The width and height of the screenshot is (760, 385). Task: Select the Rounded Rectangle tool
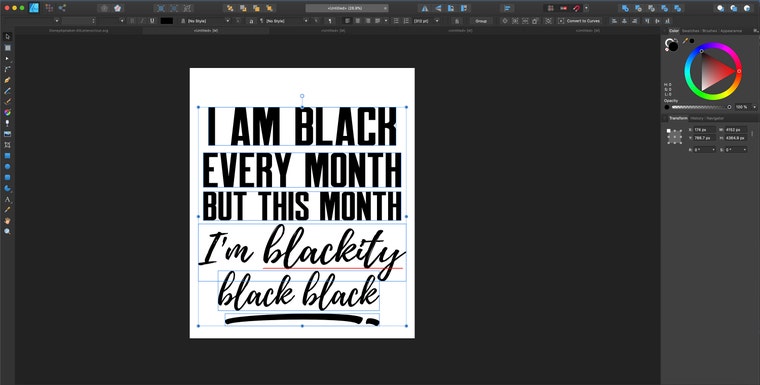coord(7,177)
